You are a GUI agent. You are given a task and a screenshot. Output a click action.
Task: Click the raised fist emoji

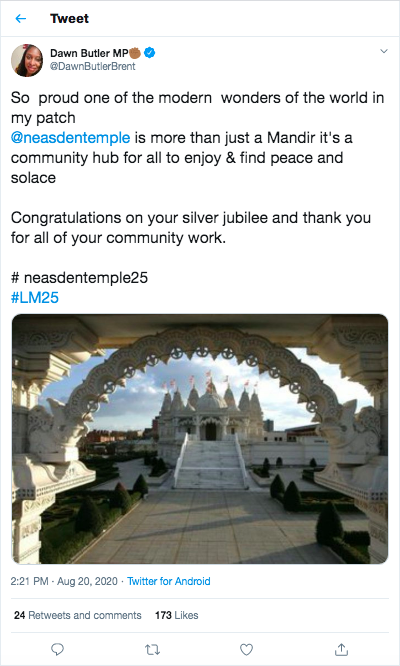point(135,53)
